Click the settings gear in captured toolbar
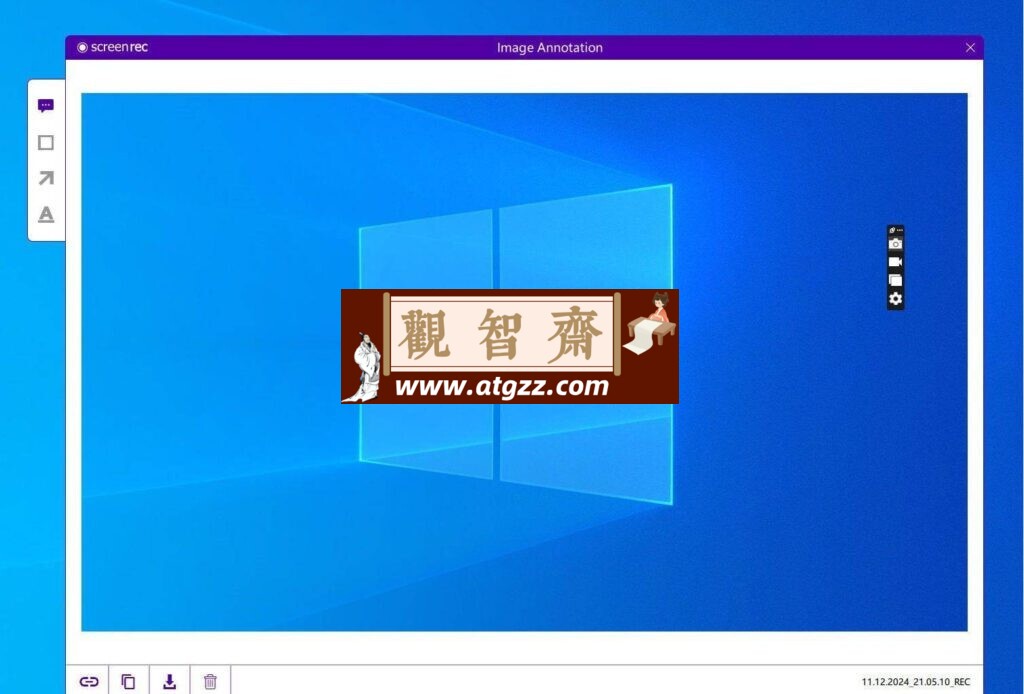Viewport: 1024px width, 694px height. (895, 298)
